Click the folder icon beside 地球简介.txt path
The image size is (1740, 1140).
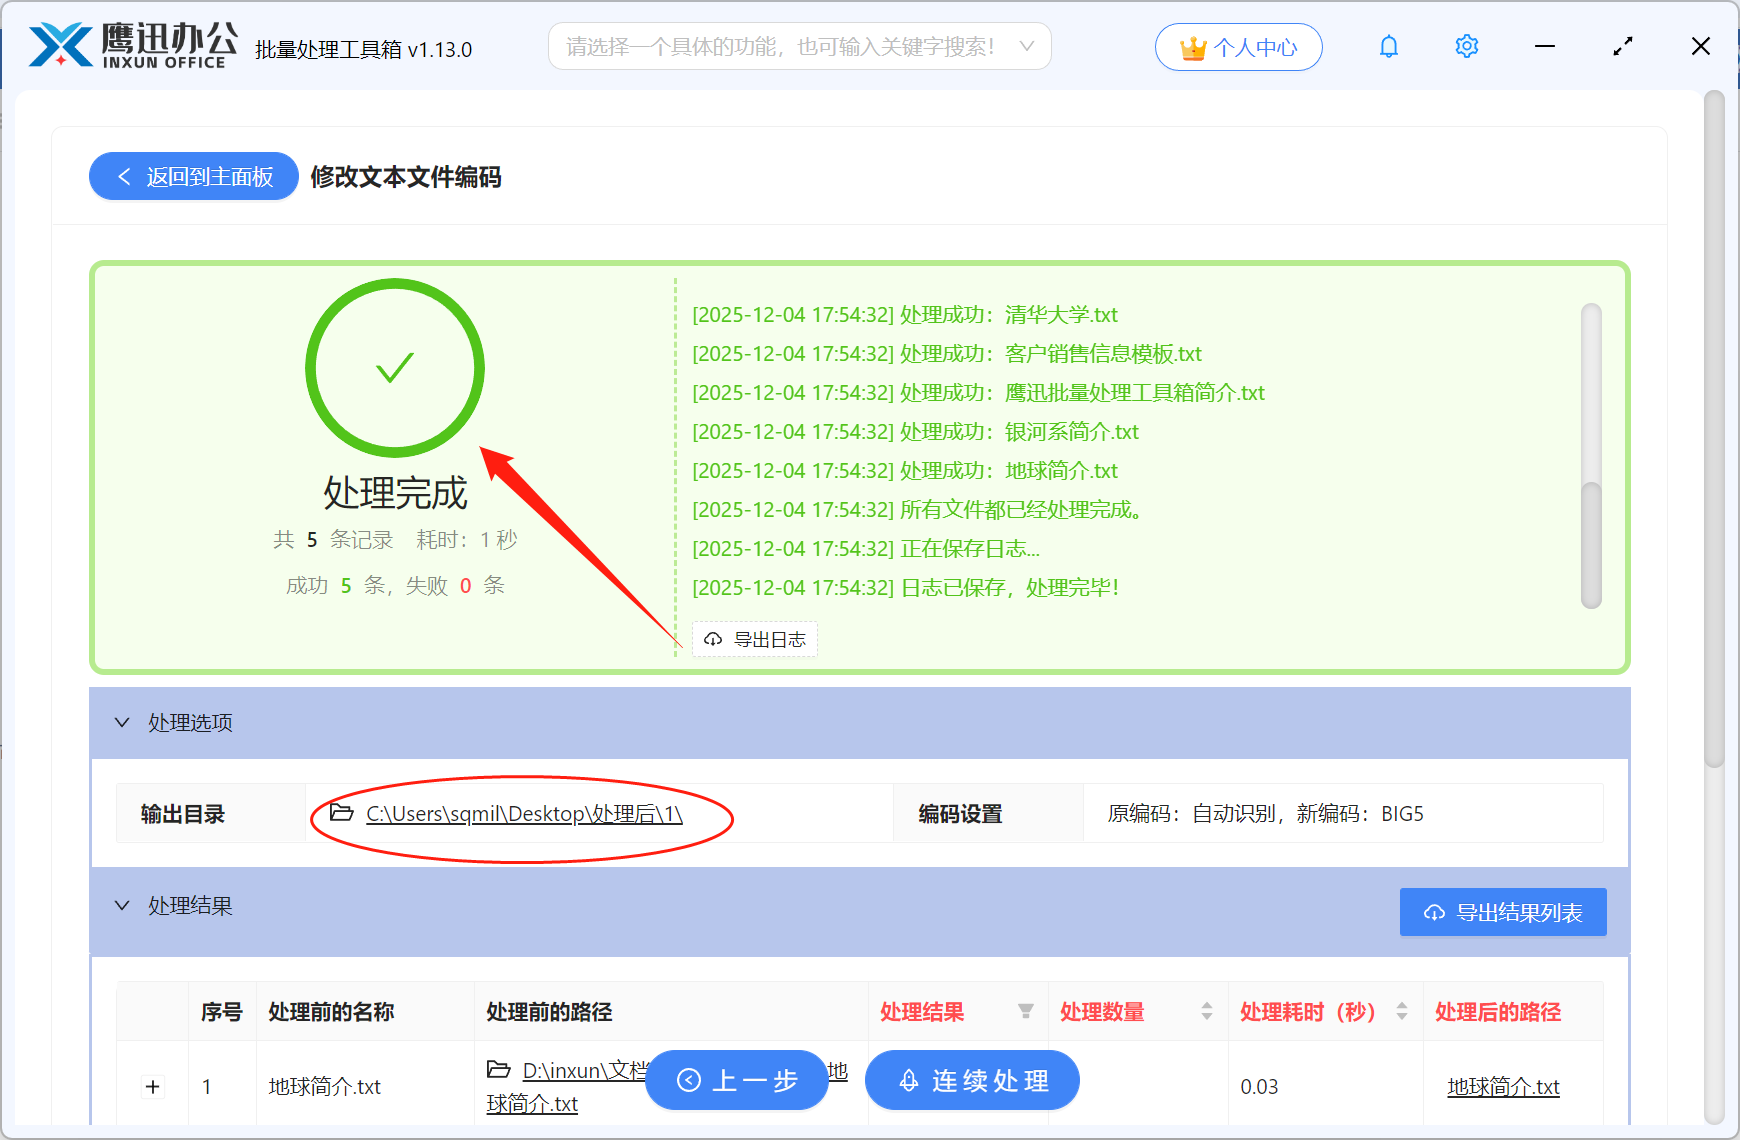click(x=500, y=1069)
